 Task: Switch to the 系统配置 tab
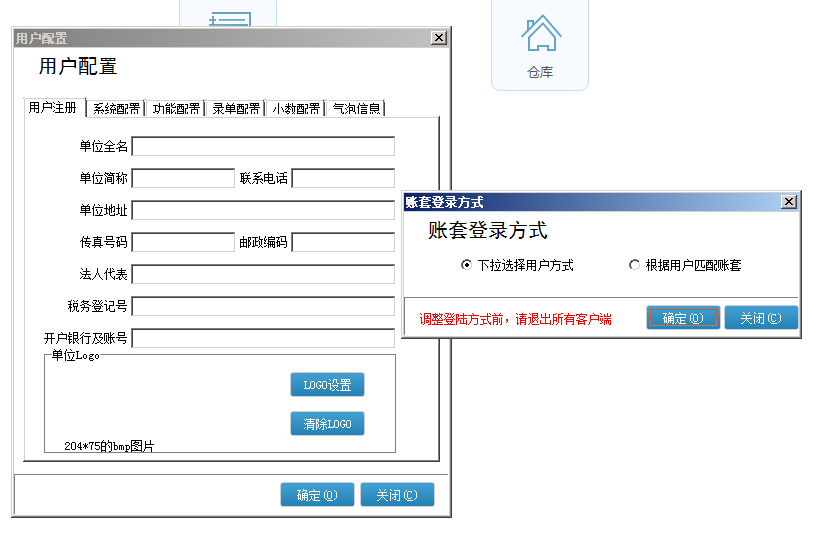click(x=116, y=109)
